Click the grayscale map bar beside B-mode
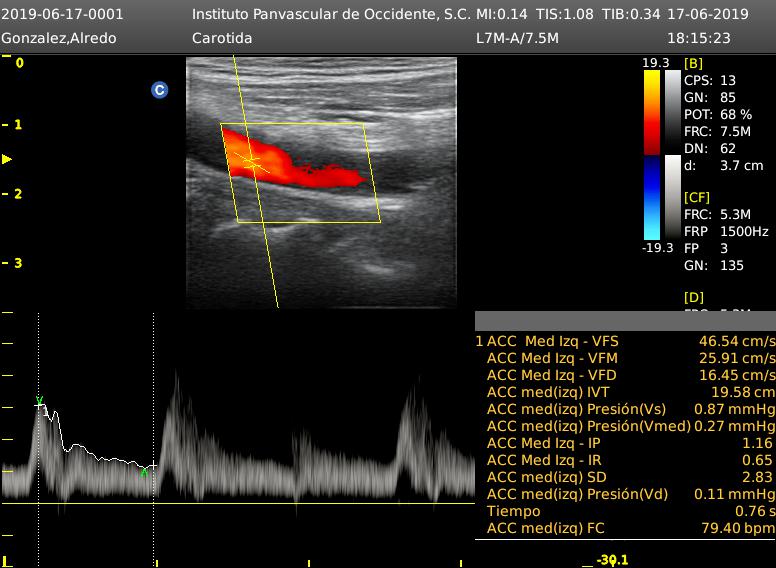Image resolution: width=776 pixels, height=568 pixels. (673, 112)
